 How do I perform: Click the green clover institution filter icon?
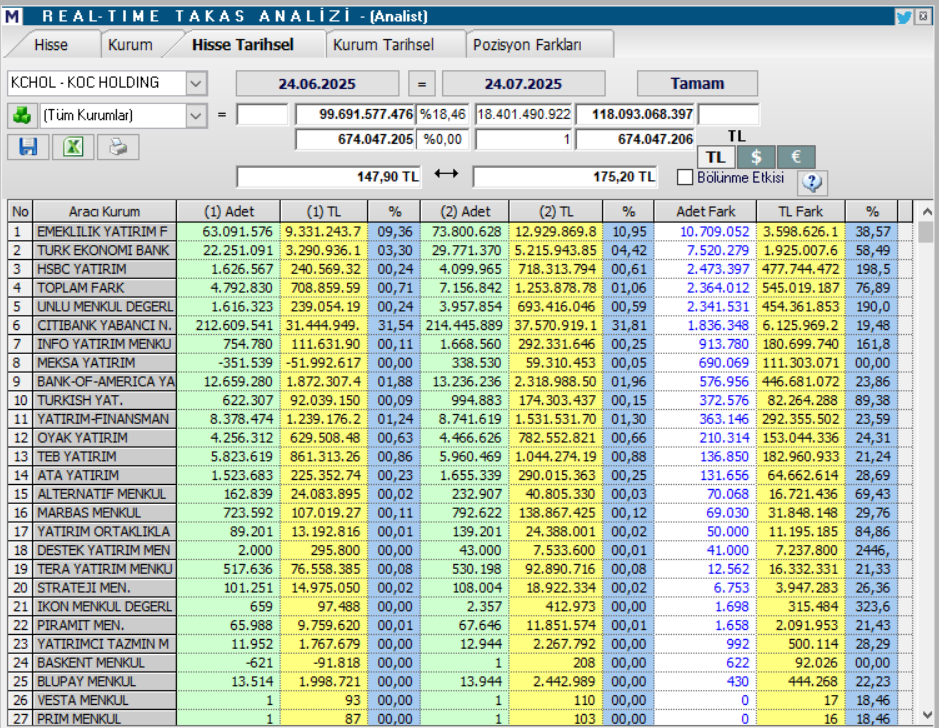22,115
